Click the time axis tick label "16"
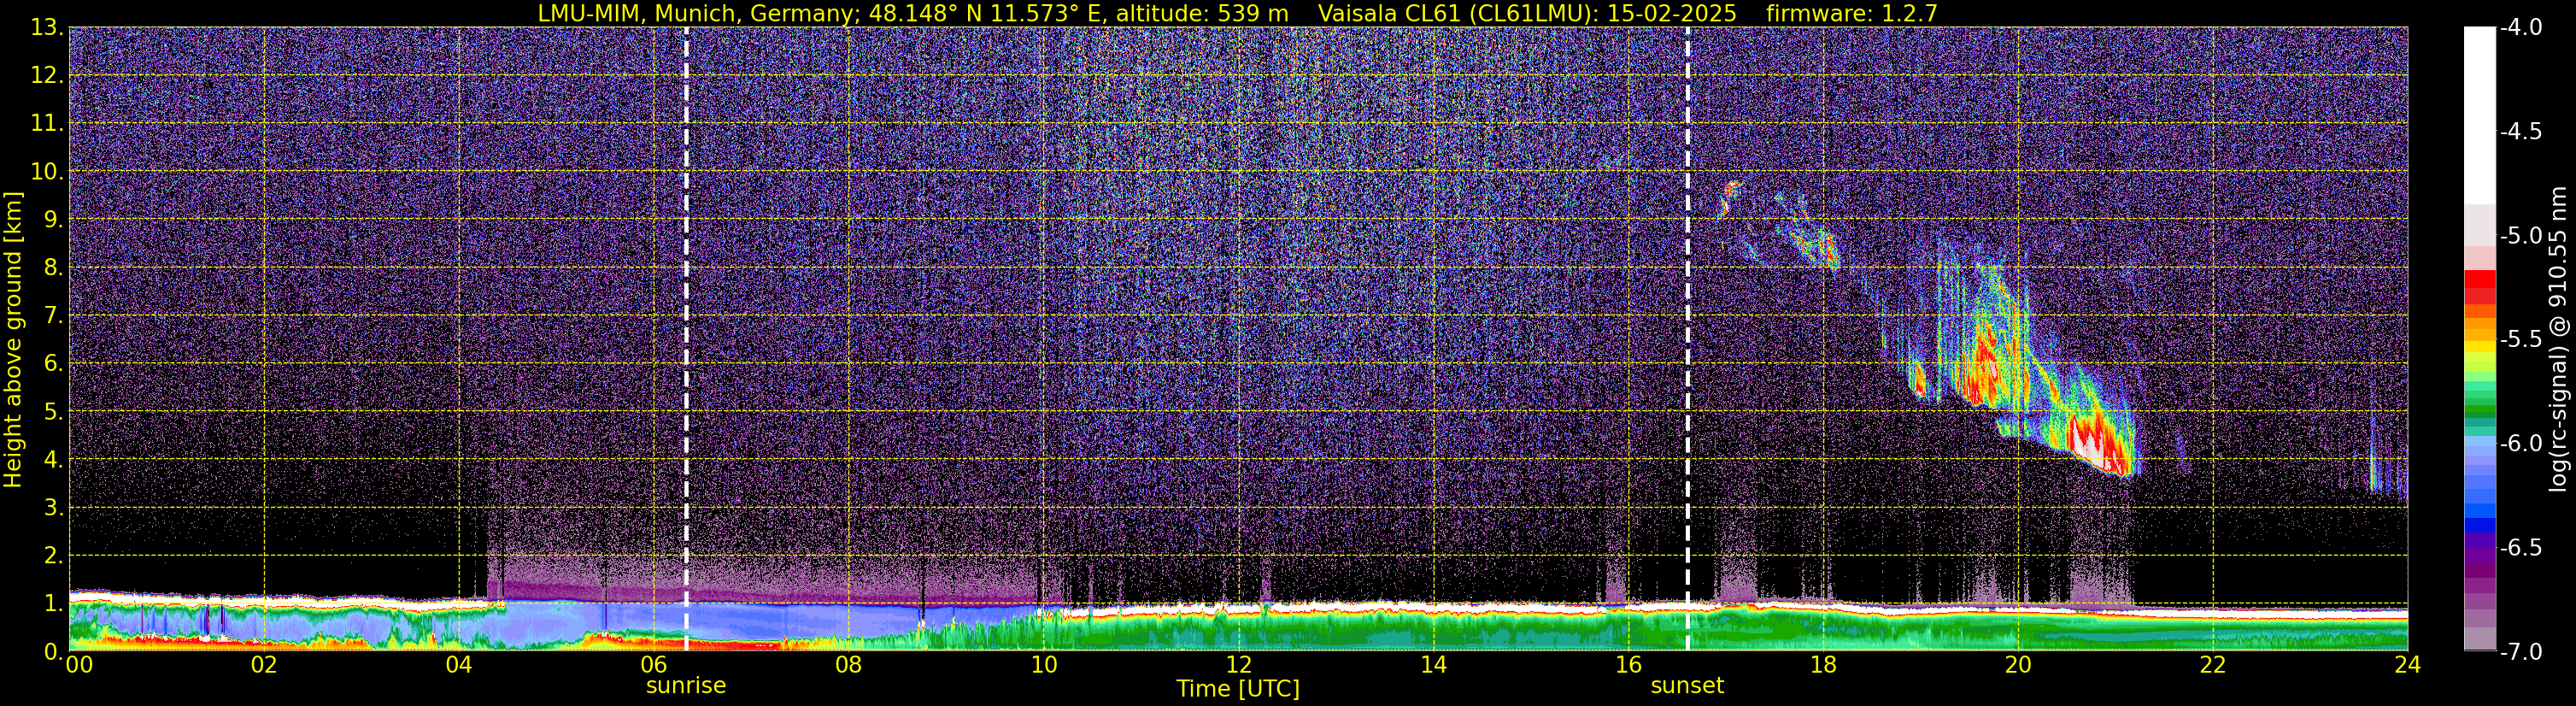Screen dimensions: 2576x706 tap(1628, 664)
